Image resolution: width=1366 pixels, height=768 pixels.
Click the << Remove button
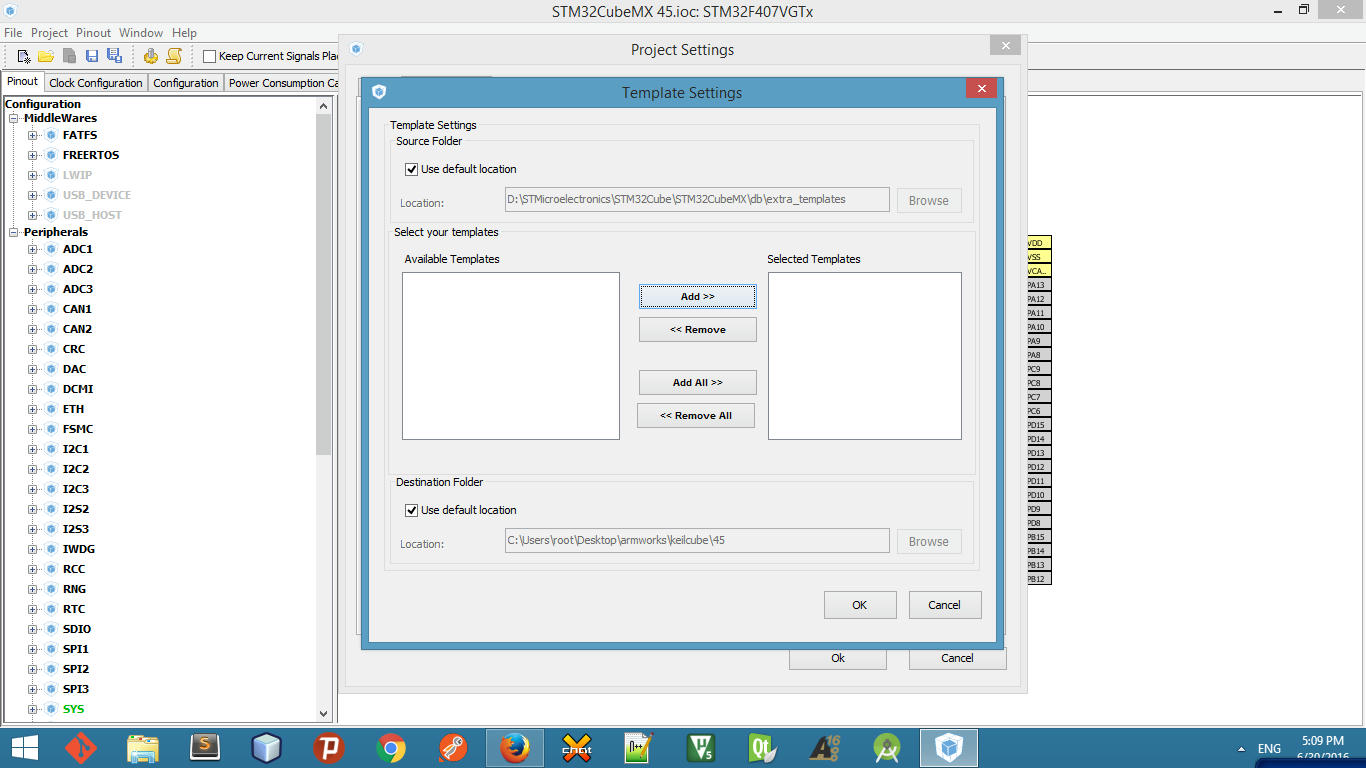(698, 329)
